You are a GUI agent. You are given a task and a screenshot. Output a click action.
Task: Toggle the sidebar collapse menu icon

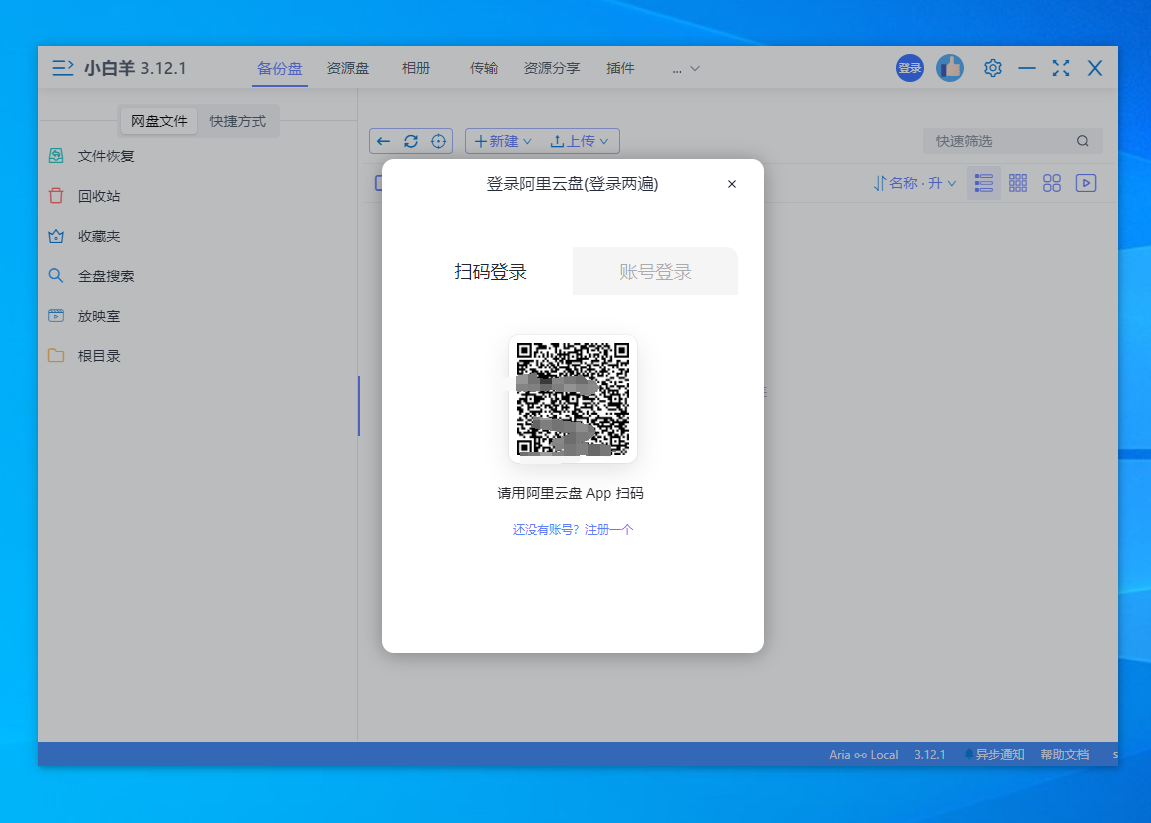pos(62,68)
